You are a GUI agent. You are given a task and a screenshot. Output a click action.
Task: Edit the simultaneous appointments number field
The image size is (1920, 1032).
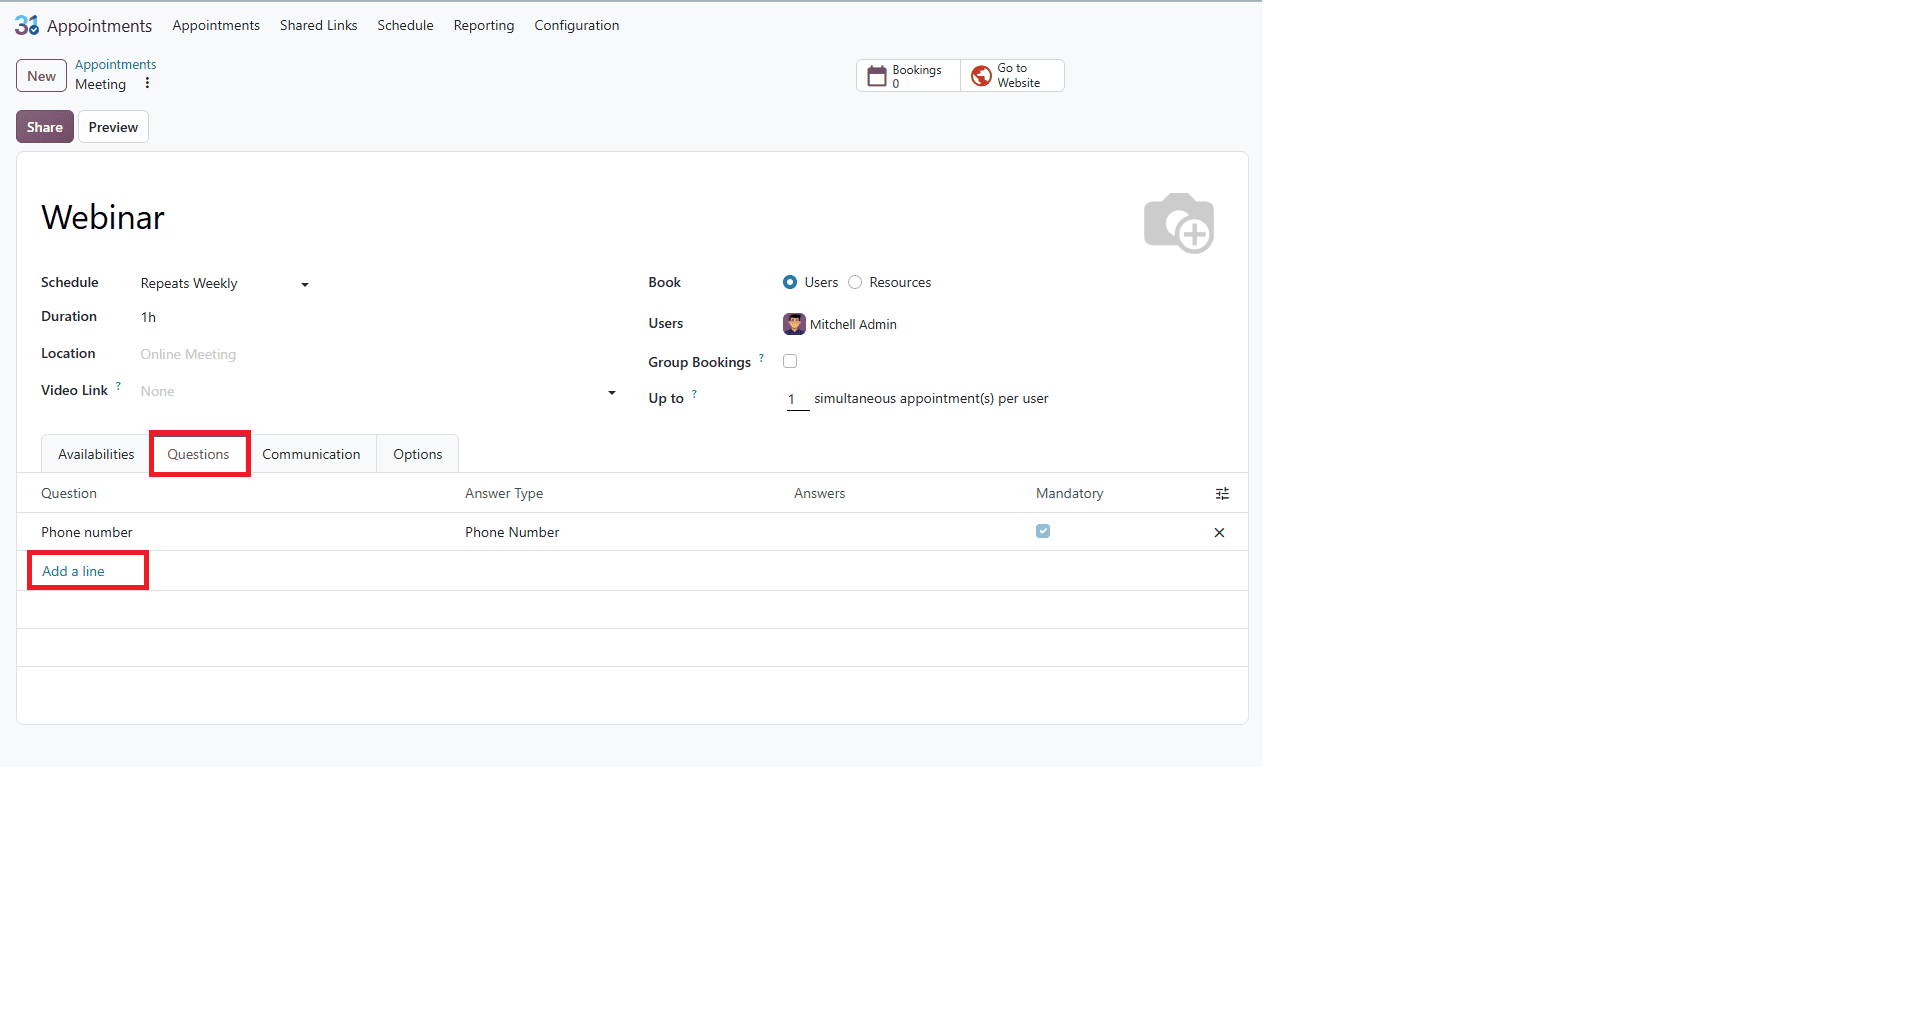[x=797, y=399]
